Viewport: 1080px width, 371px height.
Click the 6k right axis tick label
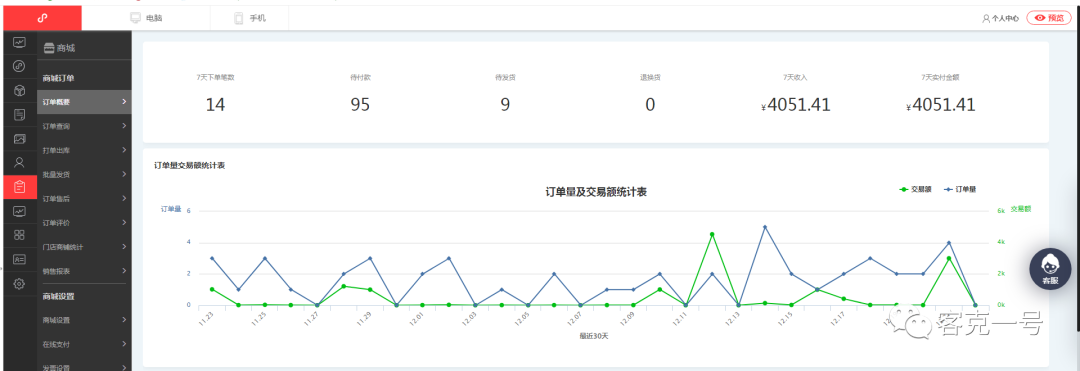point(1001,211)
